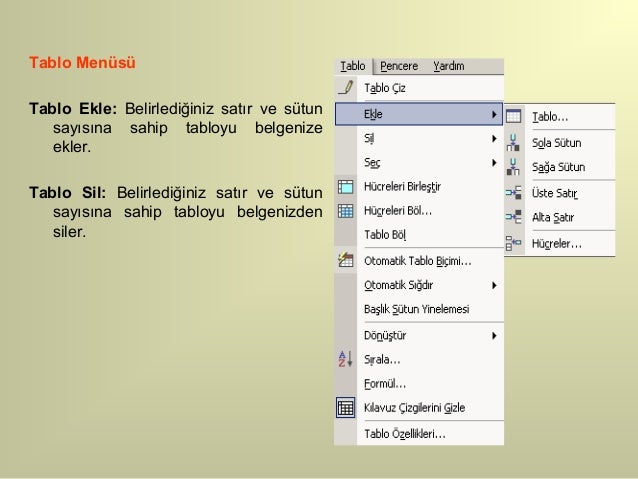
Task: Open the Yardım menu
Action: tap(448, 66)
